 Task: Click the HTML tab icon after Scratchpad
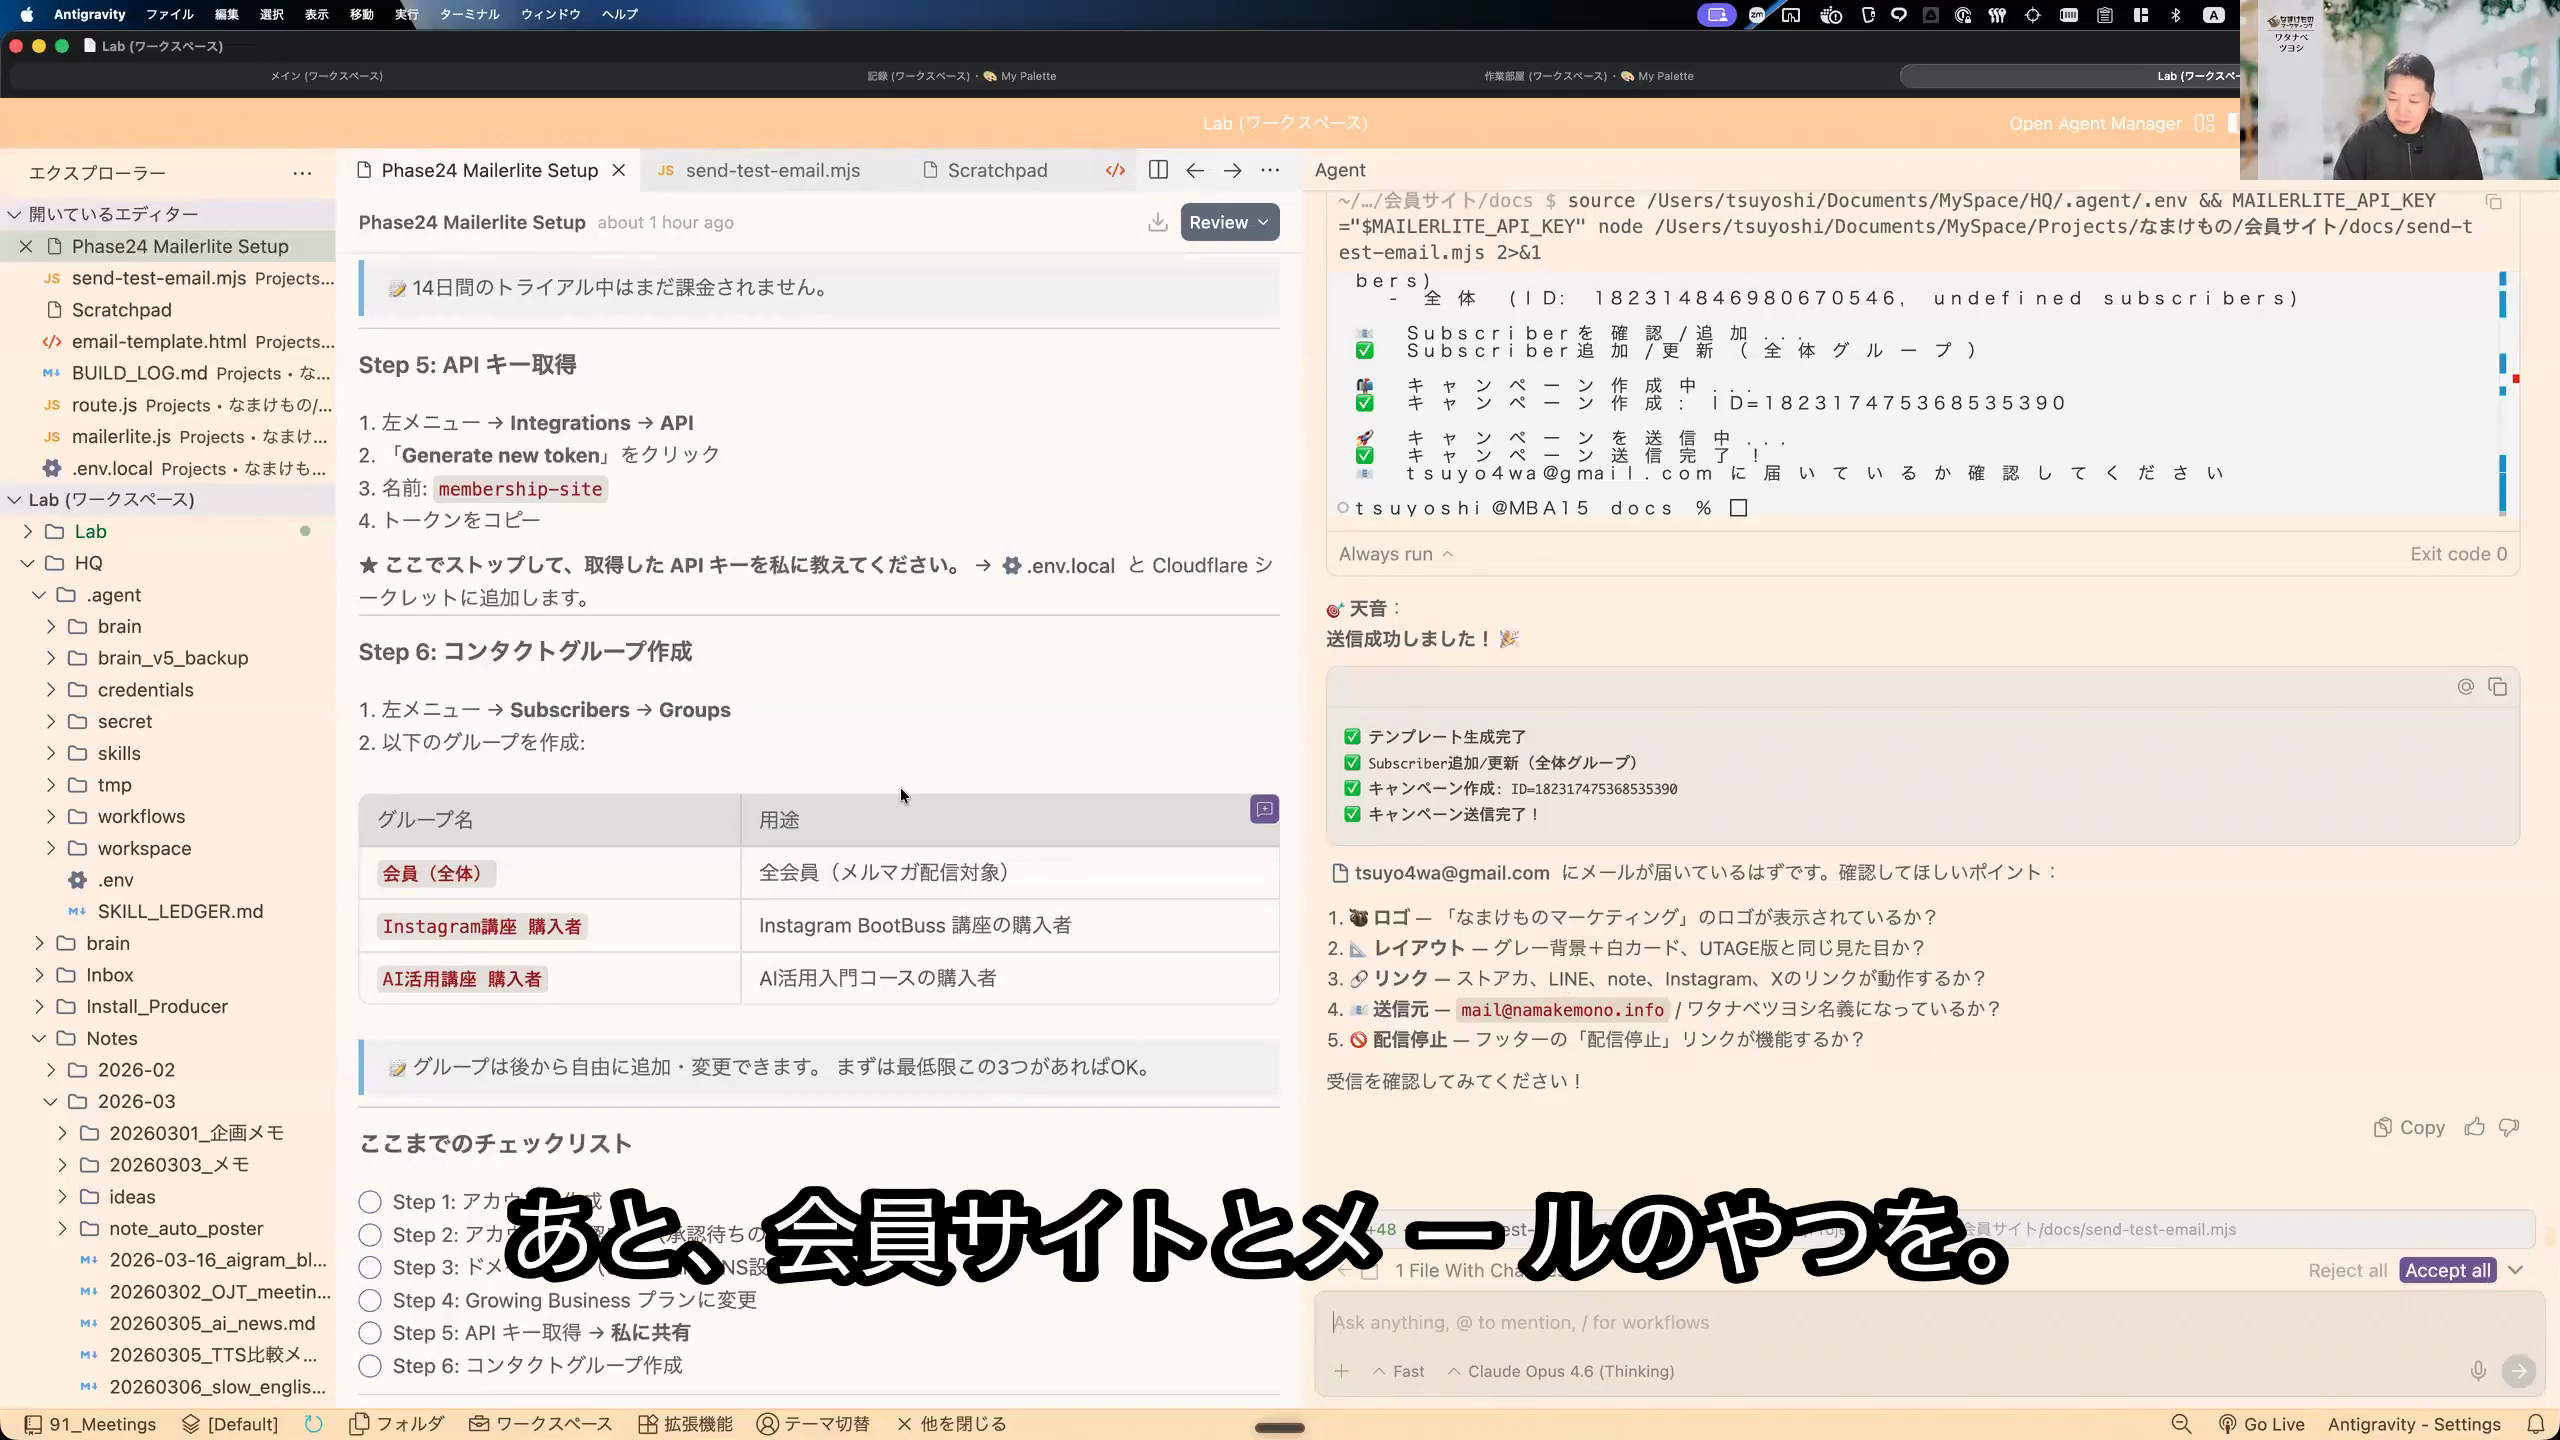pyautogui.click(x=1115, y=170)
